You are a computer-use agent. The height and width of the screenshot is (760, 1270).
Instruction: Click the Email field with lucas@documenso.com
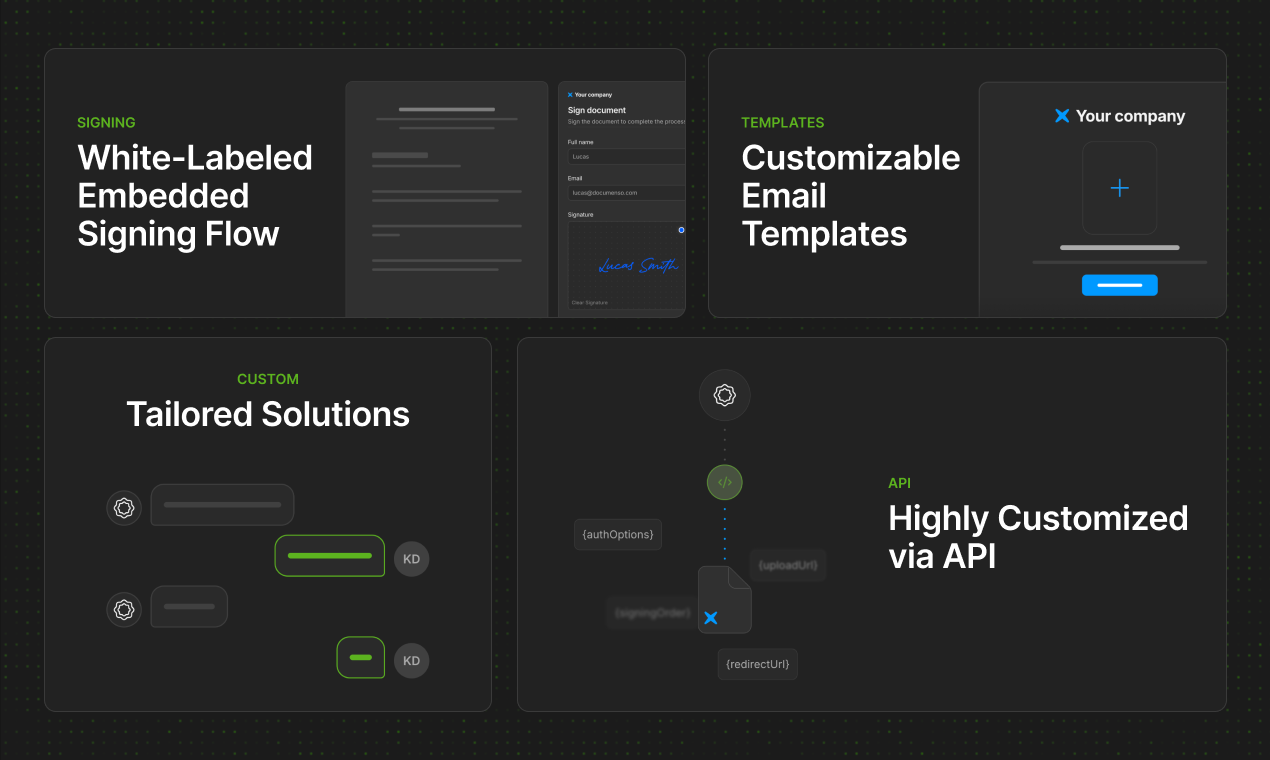[626, 192]
